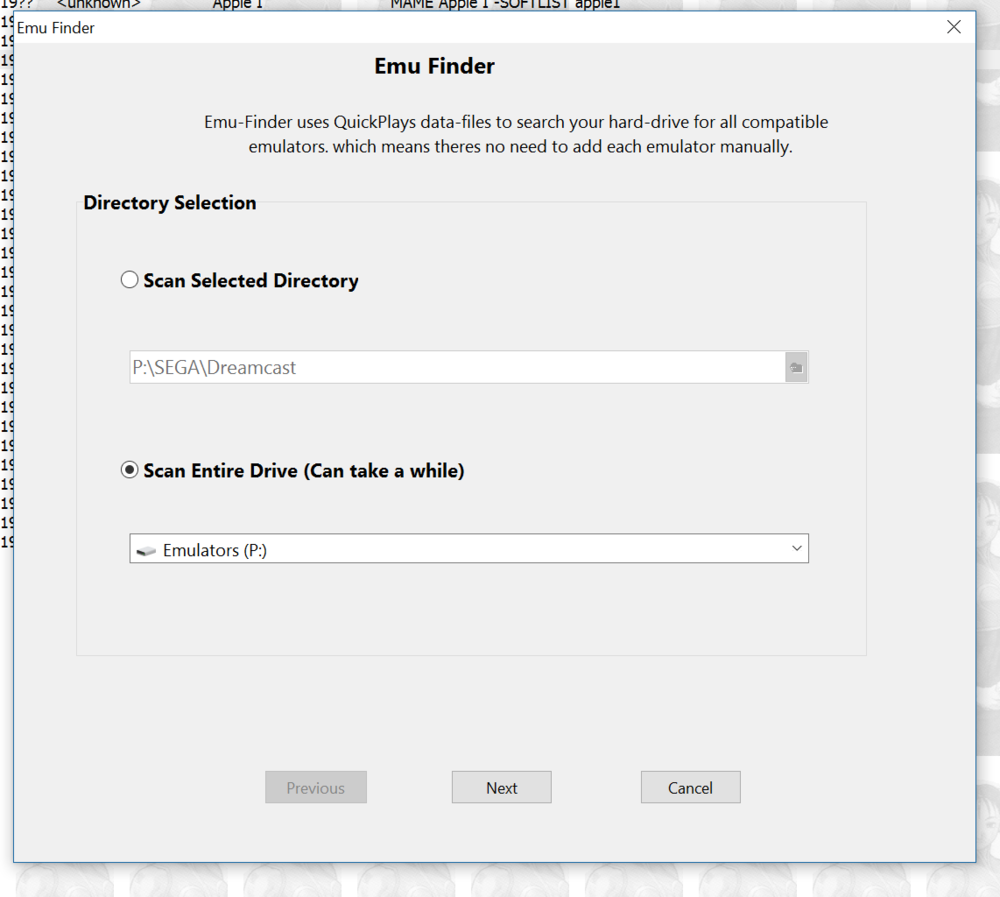The height and width of the screenshot is (897, 1000).
Task: Click the P:\SEGA\Dreamcast path field
Action: (x=456, y=368)
